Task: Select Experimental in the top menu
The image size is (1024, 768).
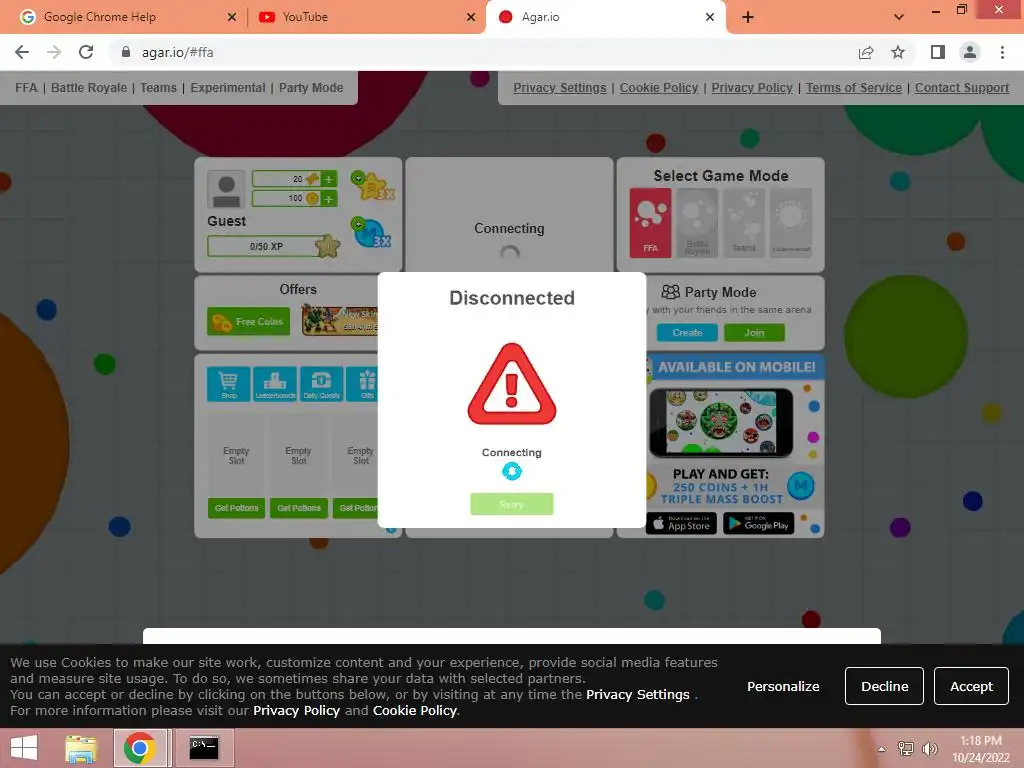Action: coord(228,88)
